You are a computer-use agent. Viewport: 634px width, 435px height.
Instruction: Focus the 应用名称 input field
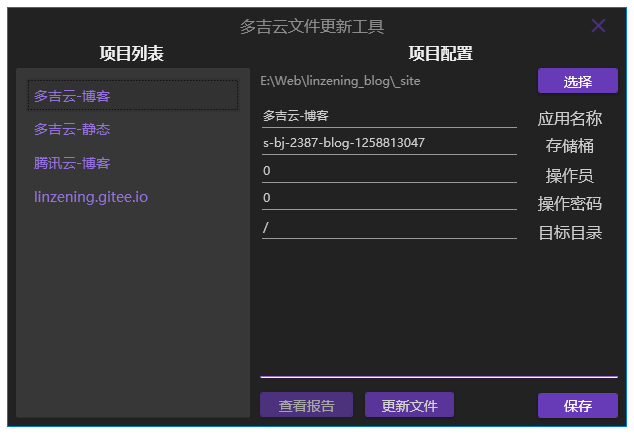click(389, 116)
